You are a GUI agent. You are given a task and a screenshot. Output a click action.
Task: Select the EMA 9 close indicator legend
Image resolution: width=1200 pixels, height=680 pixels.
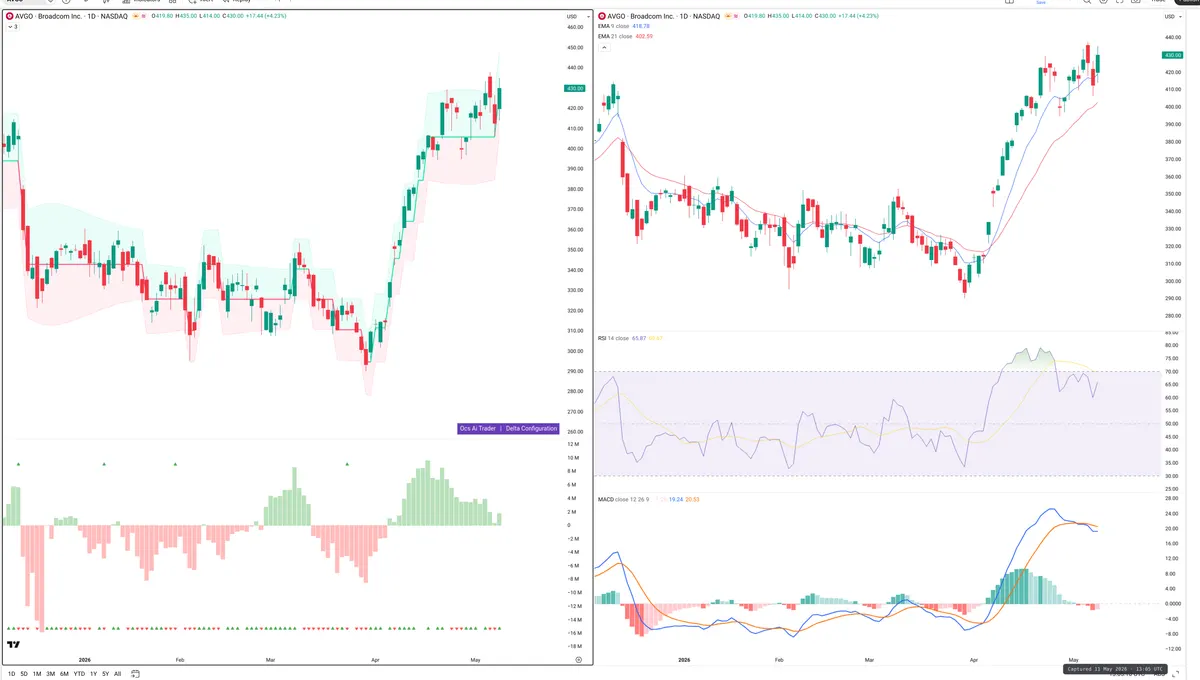point(614,27)
